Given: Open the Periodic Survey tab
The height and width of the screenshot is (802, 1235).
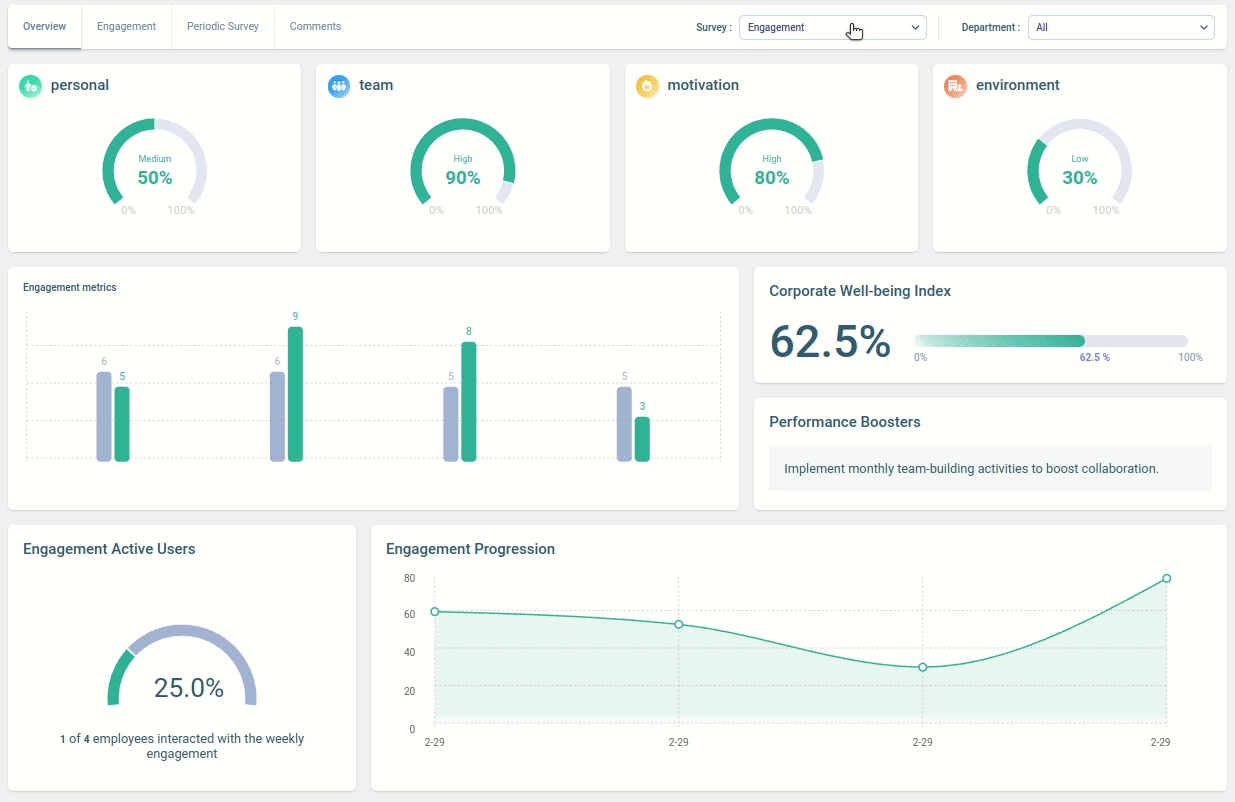Looking at the screenshot, I should pos(223,27).
